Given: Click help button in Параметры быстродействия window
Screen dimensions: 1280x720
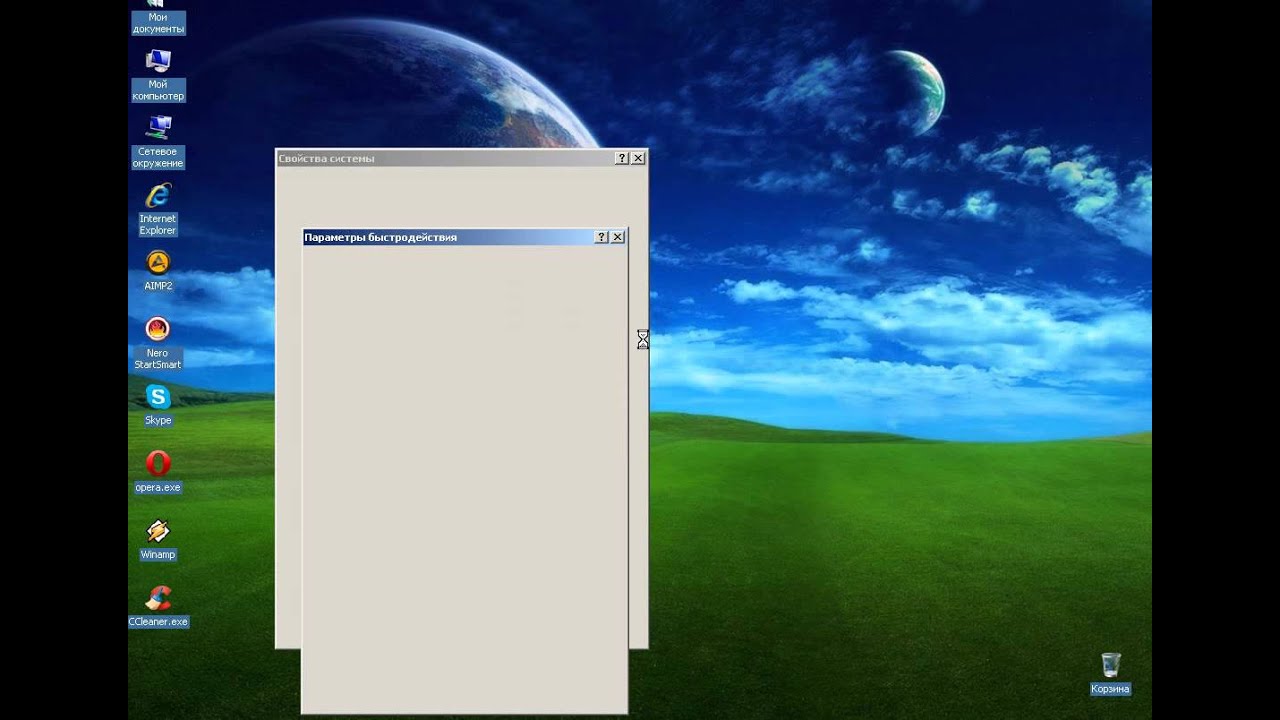Looking at the screenshot, I should 601,237.
